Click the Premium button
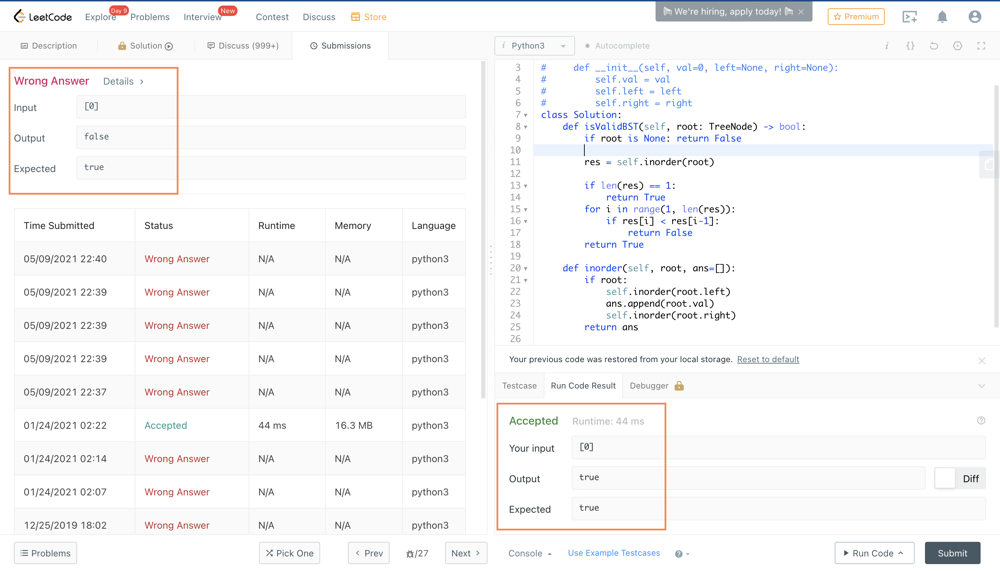The height and width of the screenshot is (571, 1000). [x=856, y=17]
